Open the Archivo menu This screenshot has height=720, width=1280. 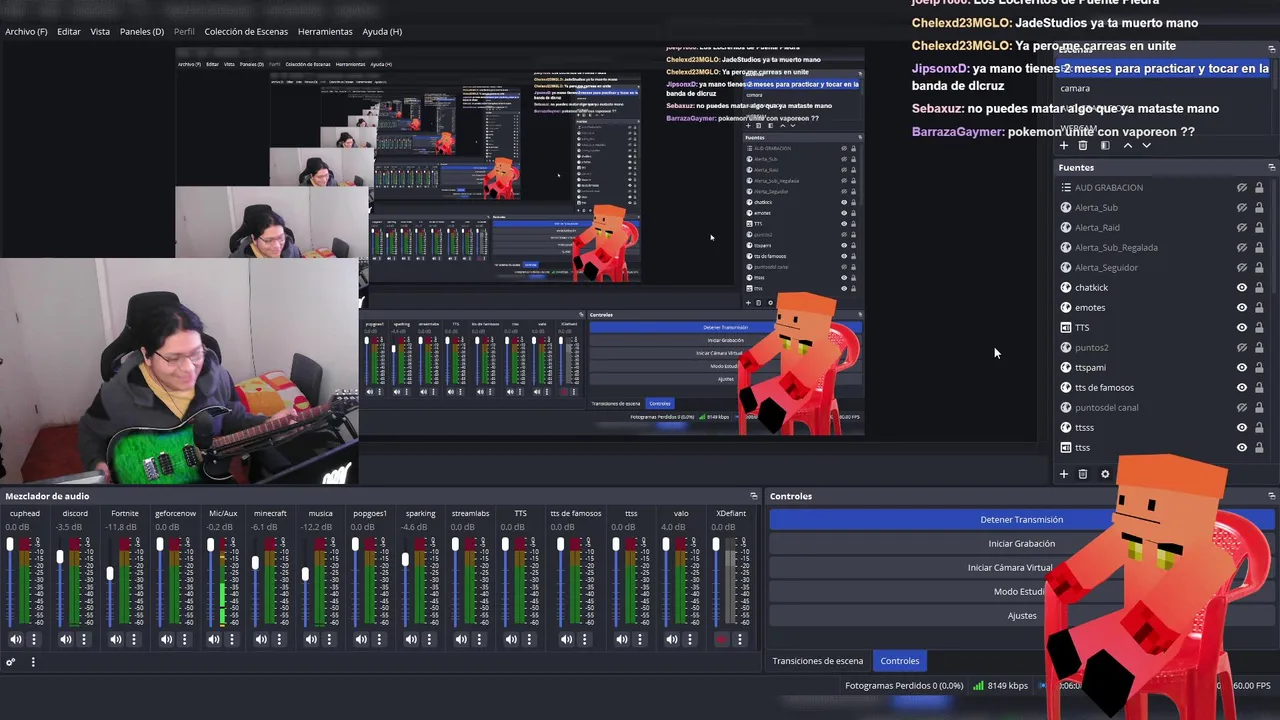pos(26,31)
